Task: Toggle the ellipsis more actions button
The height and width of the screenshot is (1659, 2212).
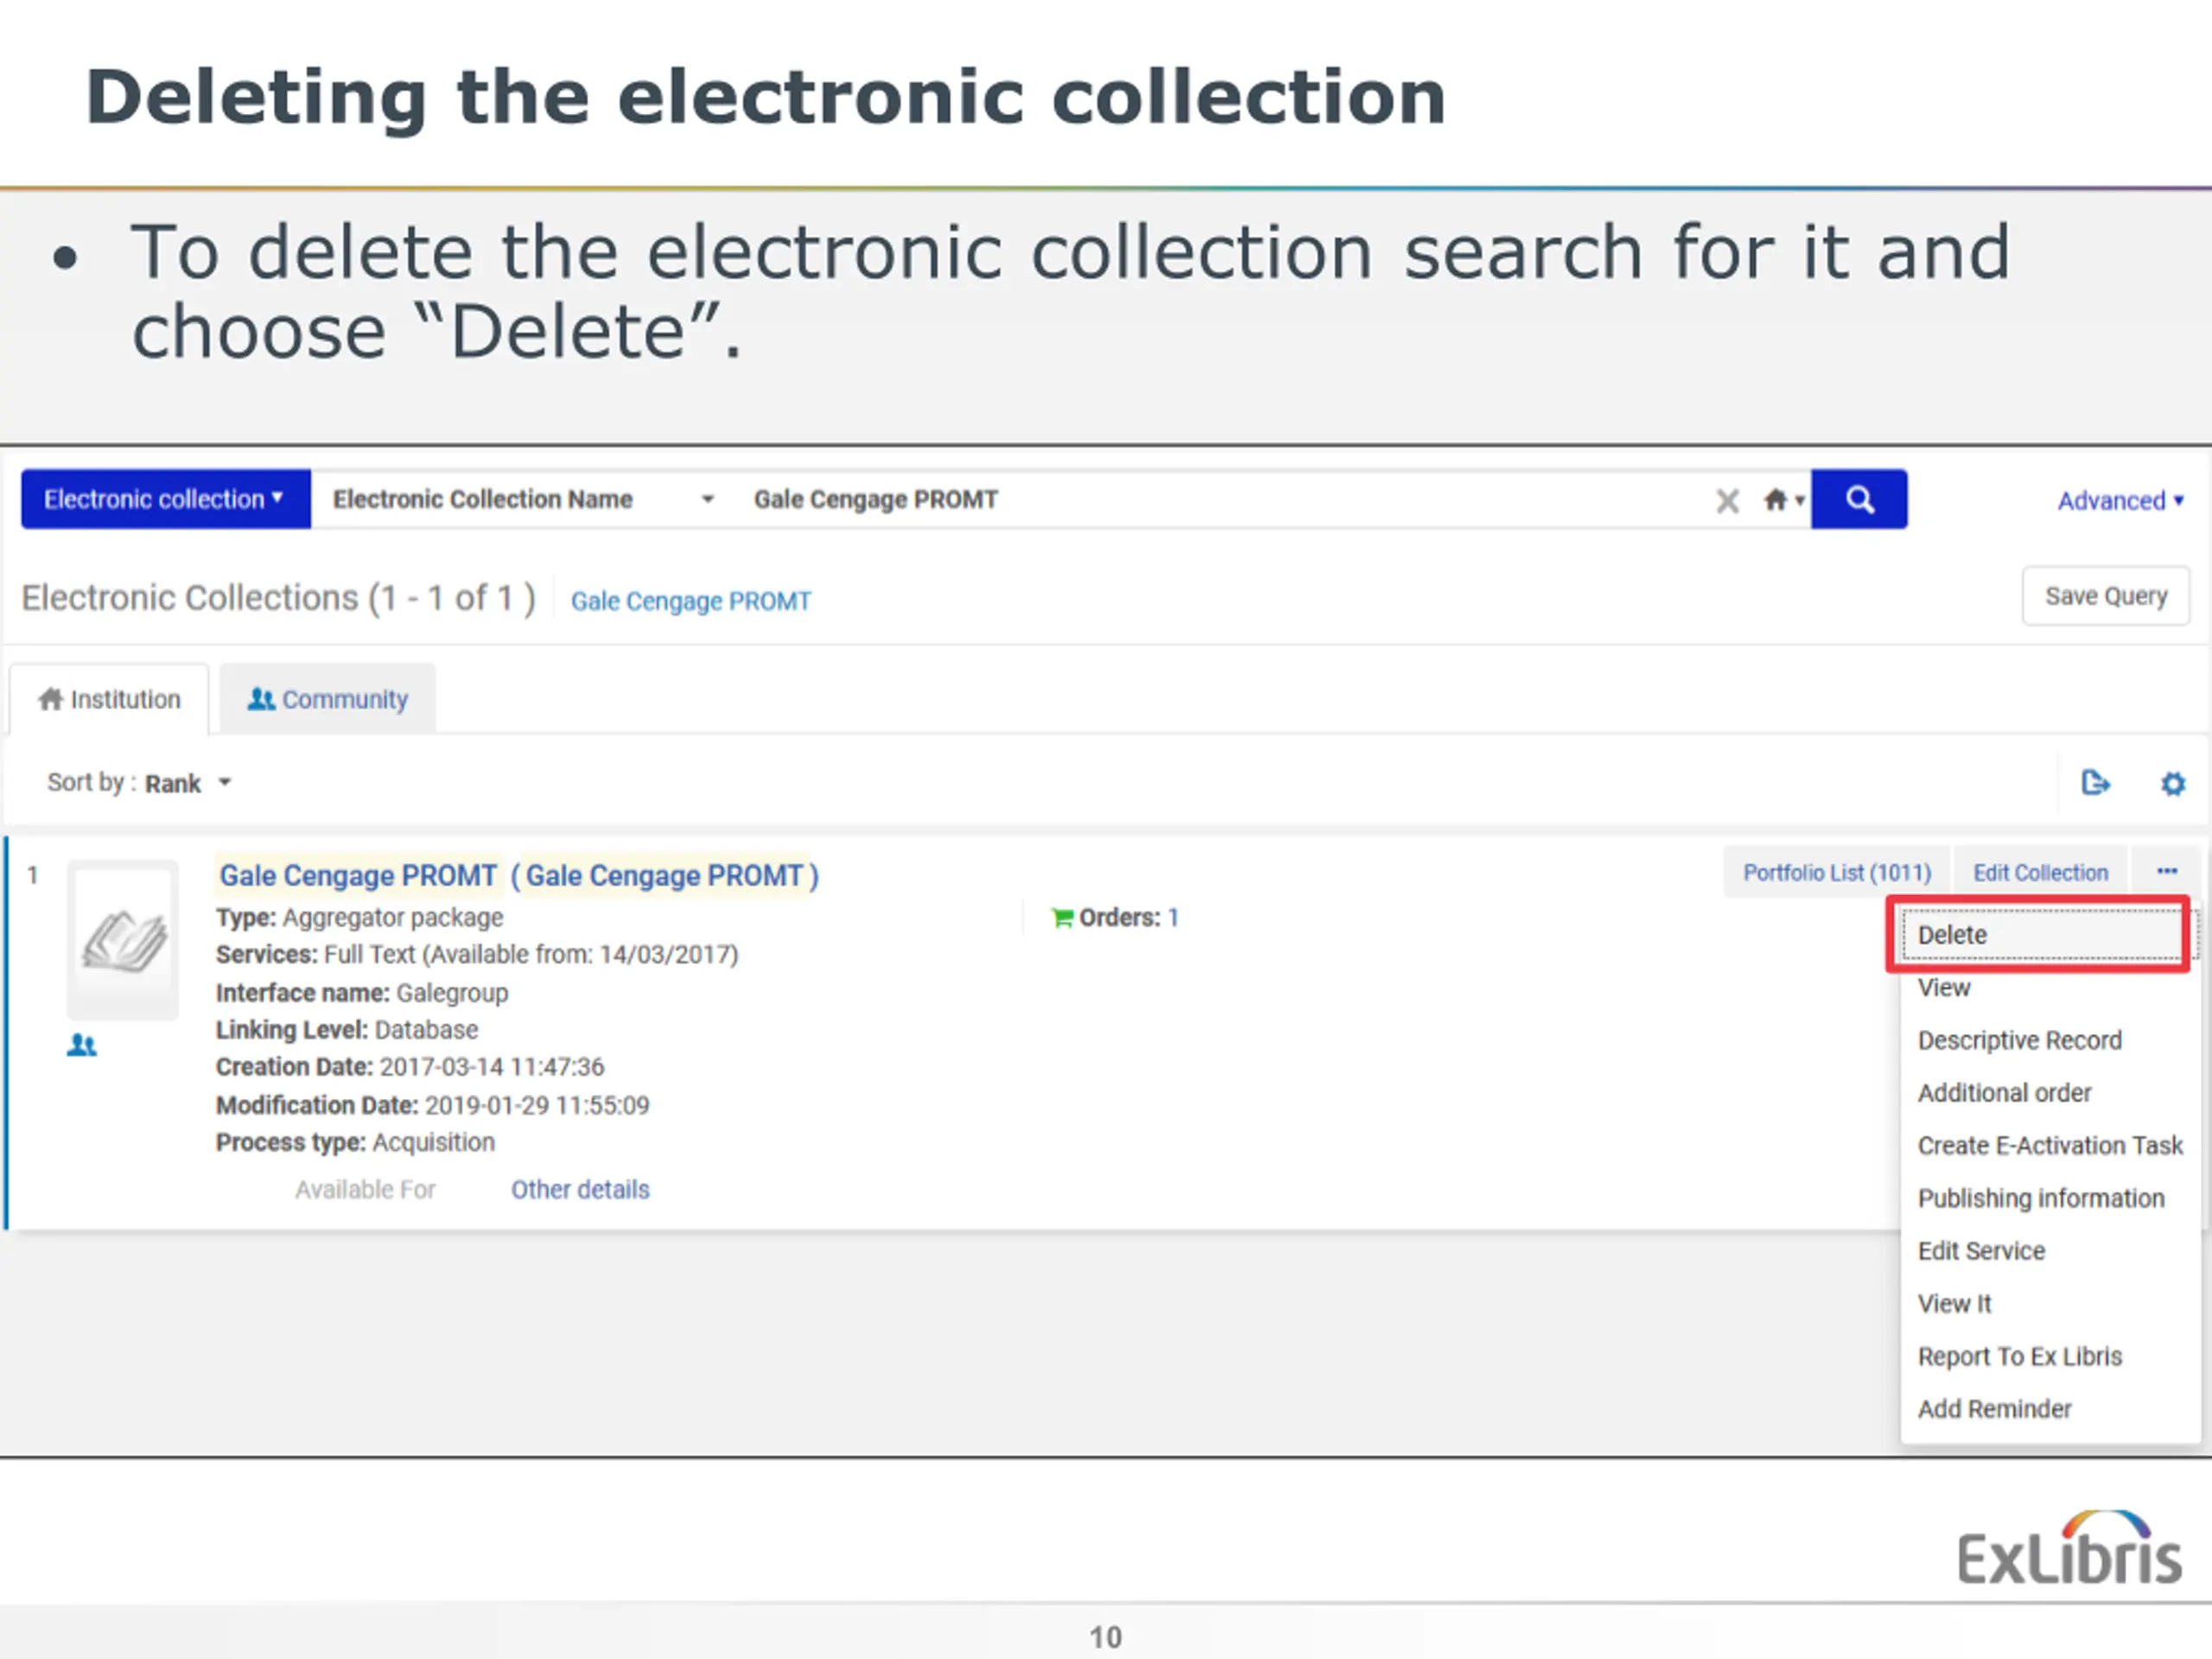Action: (2166, 872)
